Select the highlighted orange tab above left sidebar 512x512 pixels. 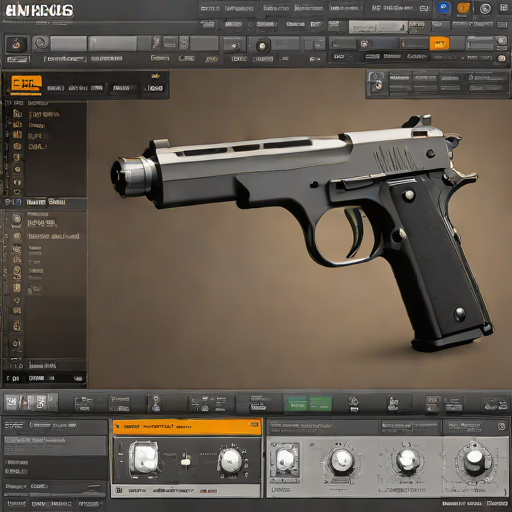(x=26, y=83)
